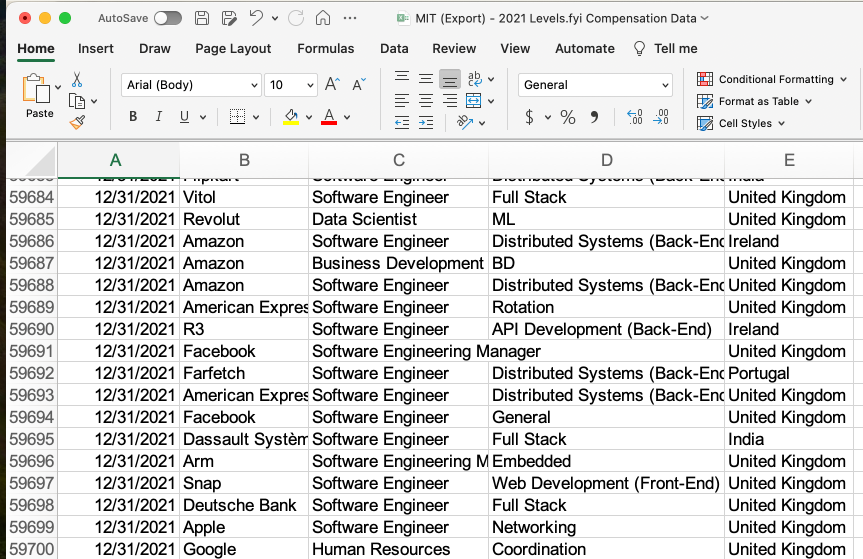Click the Redo circular arrow icon
863x559 pixels.
click(x=296, y=18)
